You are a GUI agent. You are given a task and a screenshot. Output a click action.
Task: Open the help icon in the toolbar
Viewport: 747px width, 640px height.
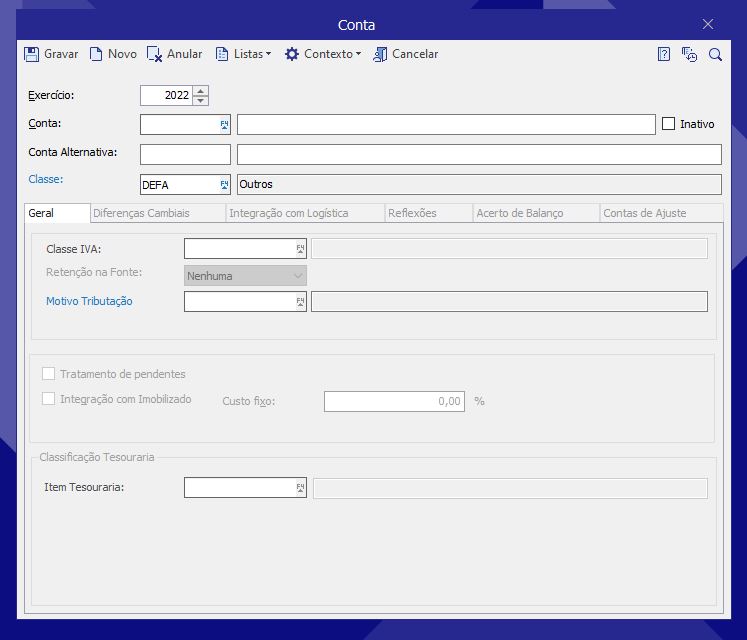pos(664,55)
